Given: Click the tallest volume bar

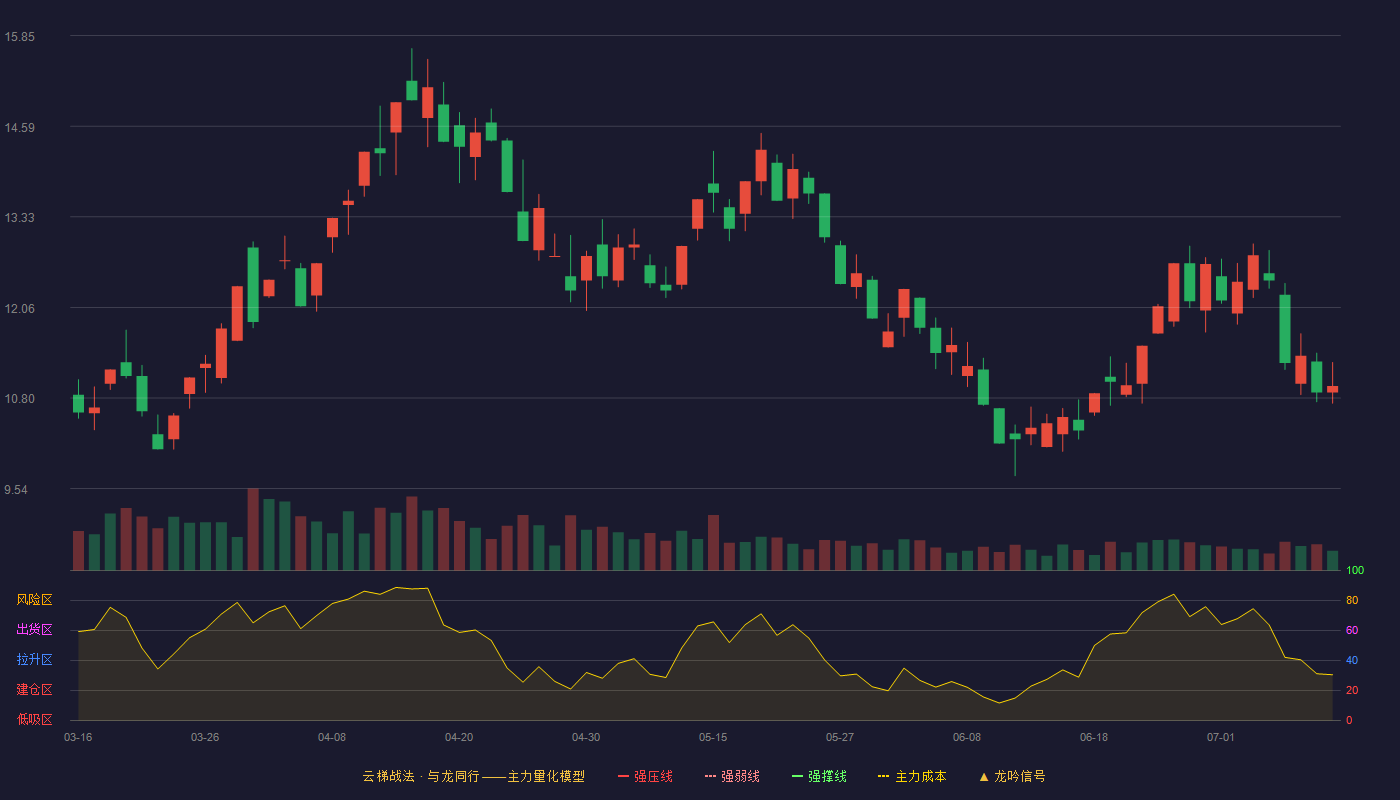Looking at the screenshot, I should click(253, 530).
